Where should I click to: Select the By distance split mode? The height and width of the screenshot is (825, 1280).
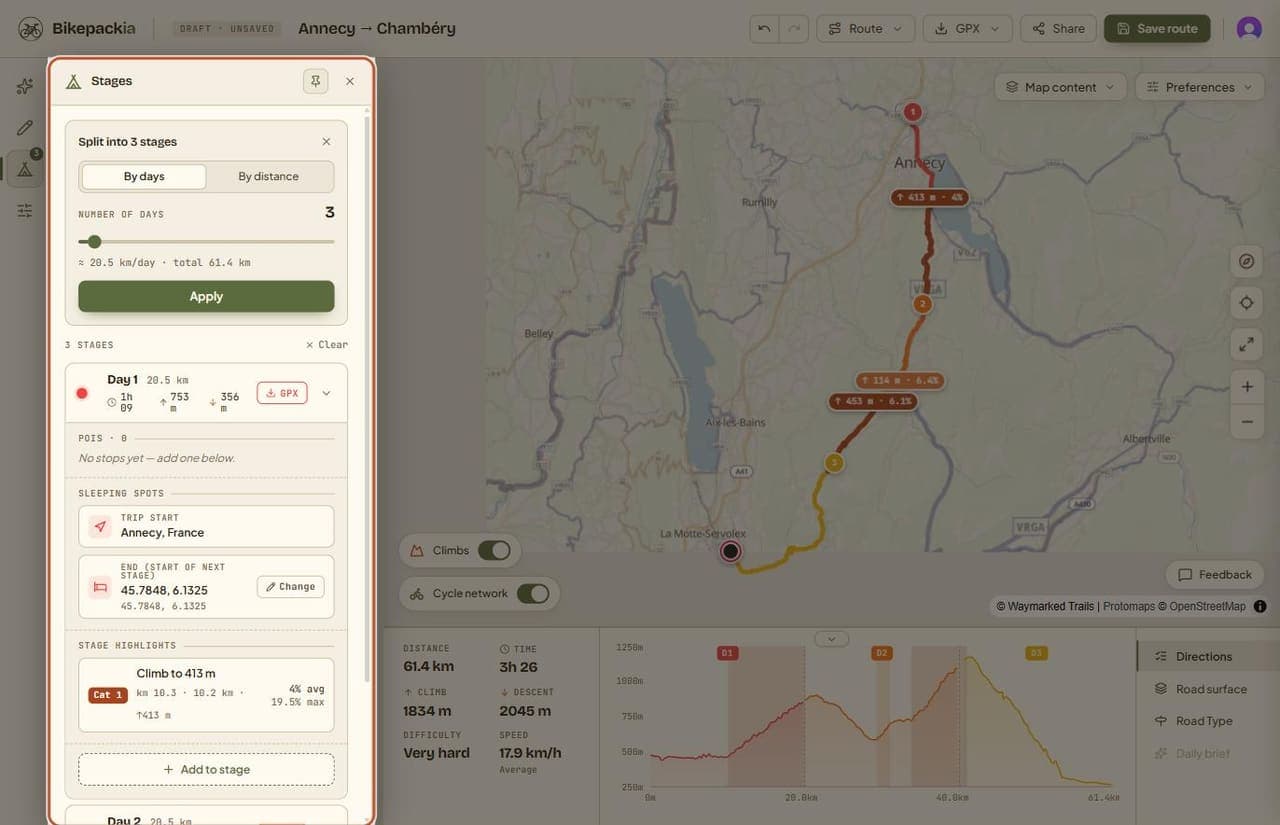[x=268, y=177]
